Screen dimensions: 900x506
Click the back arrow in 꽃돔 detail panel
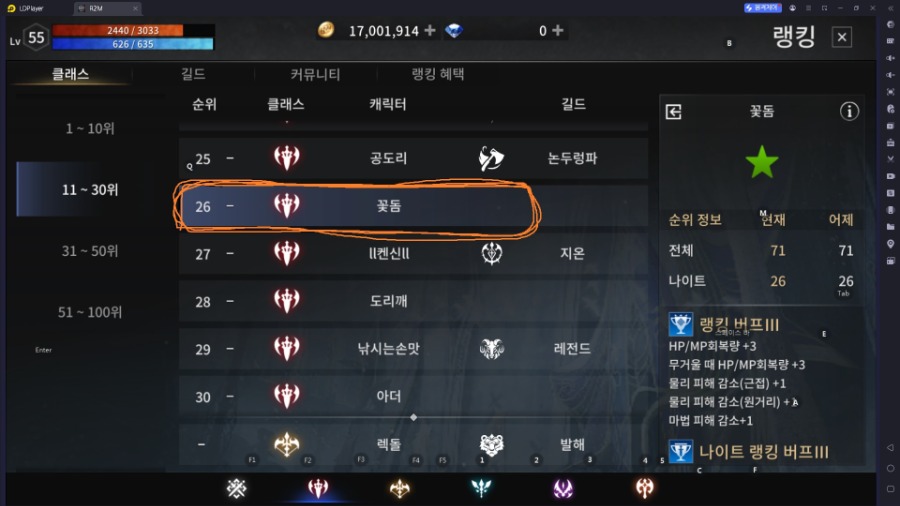coord(674,111)
